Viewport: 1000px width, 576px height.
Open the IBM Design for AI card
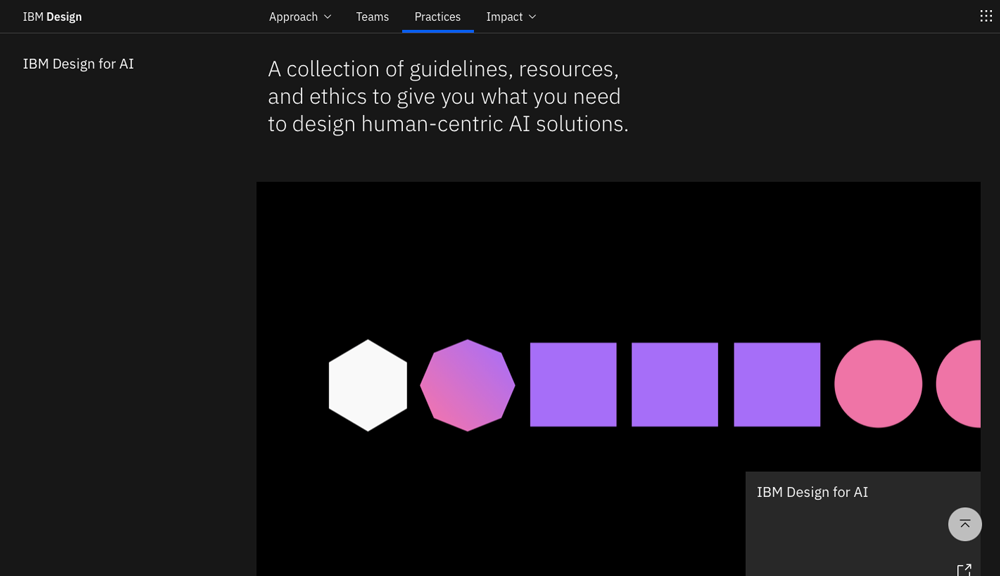tap(863, 524)
